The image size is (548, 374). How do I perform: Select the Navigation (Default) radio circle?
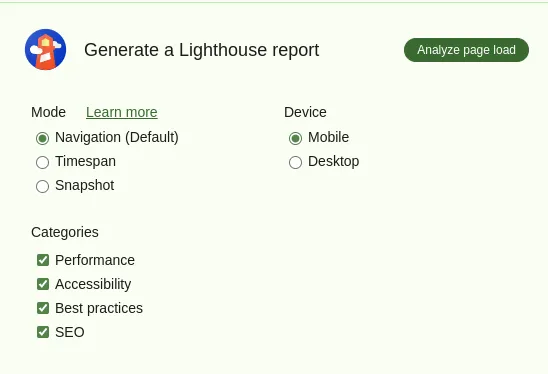(43, 138)
